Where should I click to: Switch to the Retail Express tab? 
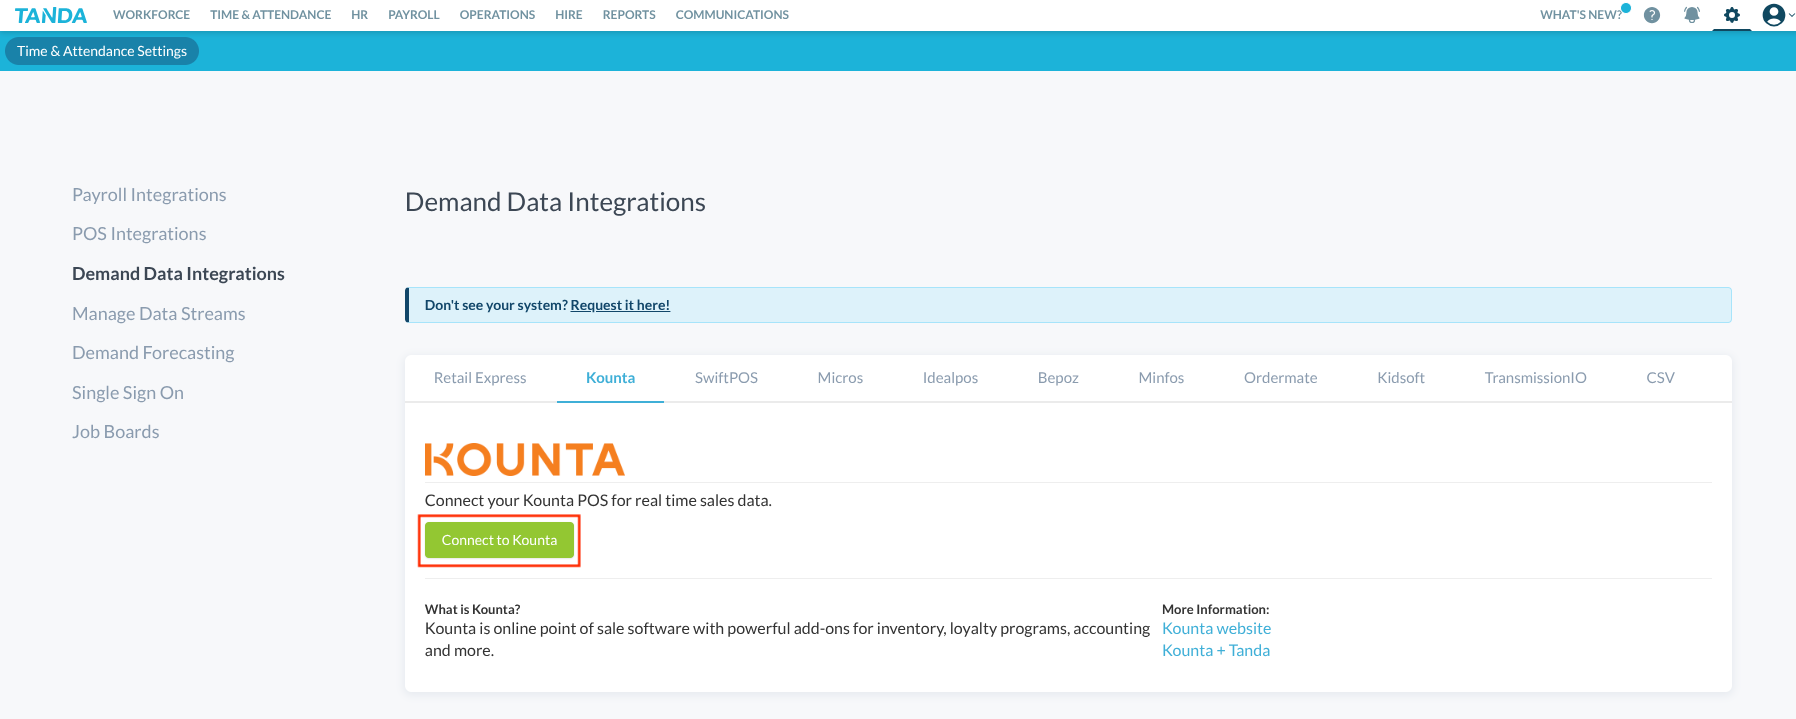tap(480, 378)
